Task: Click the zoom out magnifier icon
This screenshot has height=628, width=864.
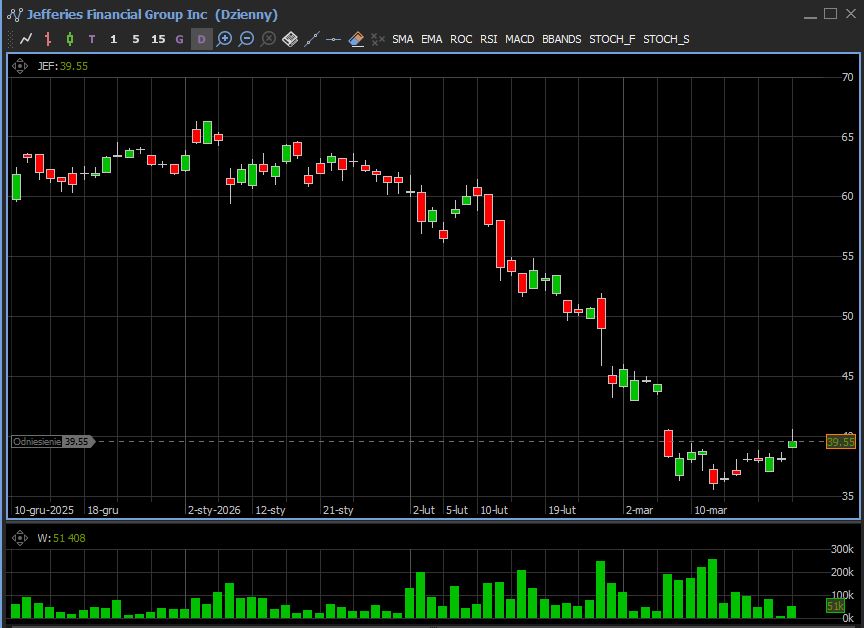Action: [x=246, y=39]
